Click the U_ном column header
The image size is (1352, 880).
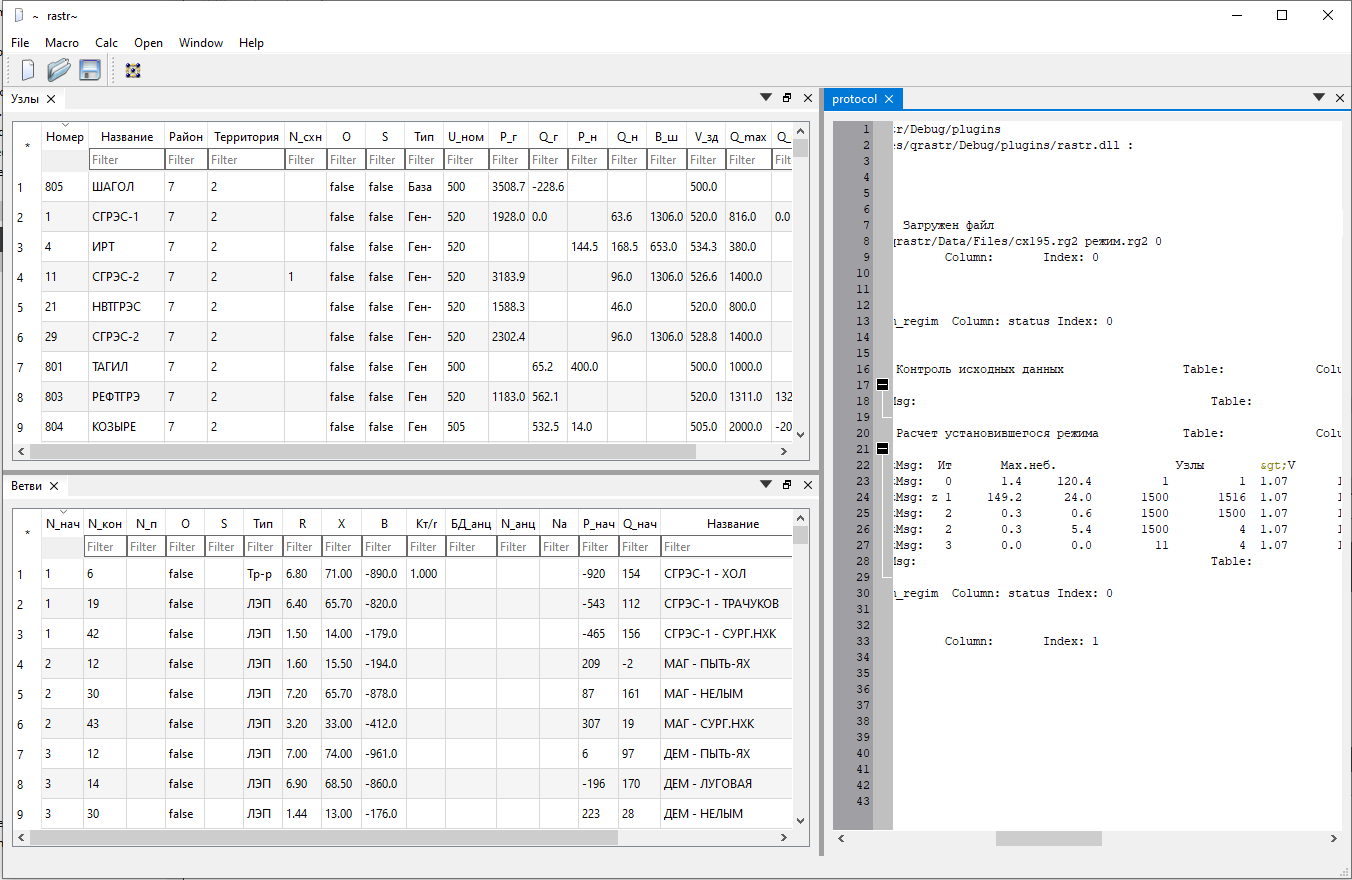[466, 137]
